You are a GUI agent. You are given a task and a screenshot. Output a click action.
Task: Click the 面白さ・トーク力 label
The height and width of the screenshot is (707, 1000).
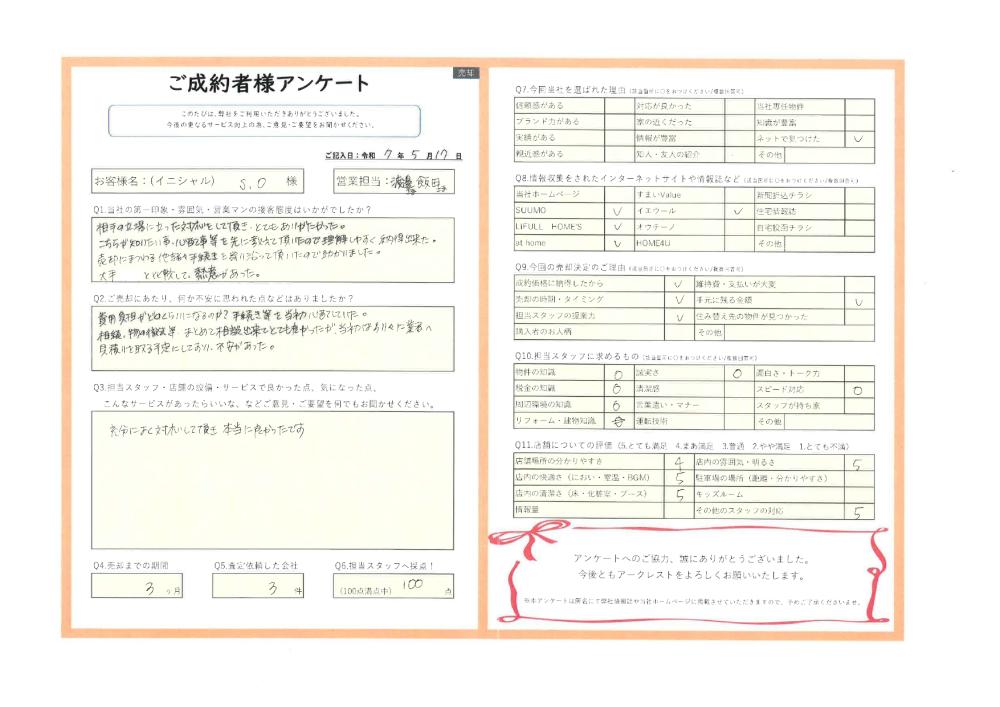[x=788, y=373]
